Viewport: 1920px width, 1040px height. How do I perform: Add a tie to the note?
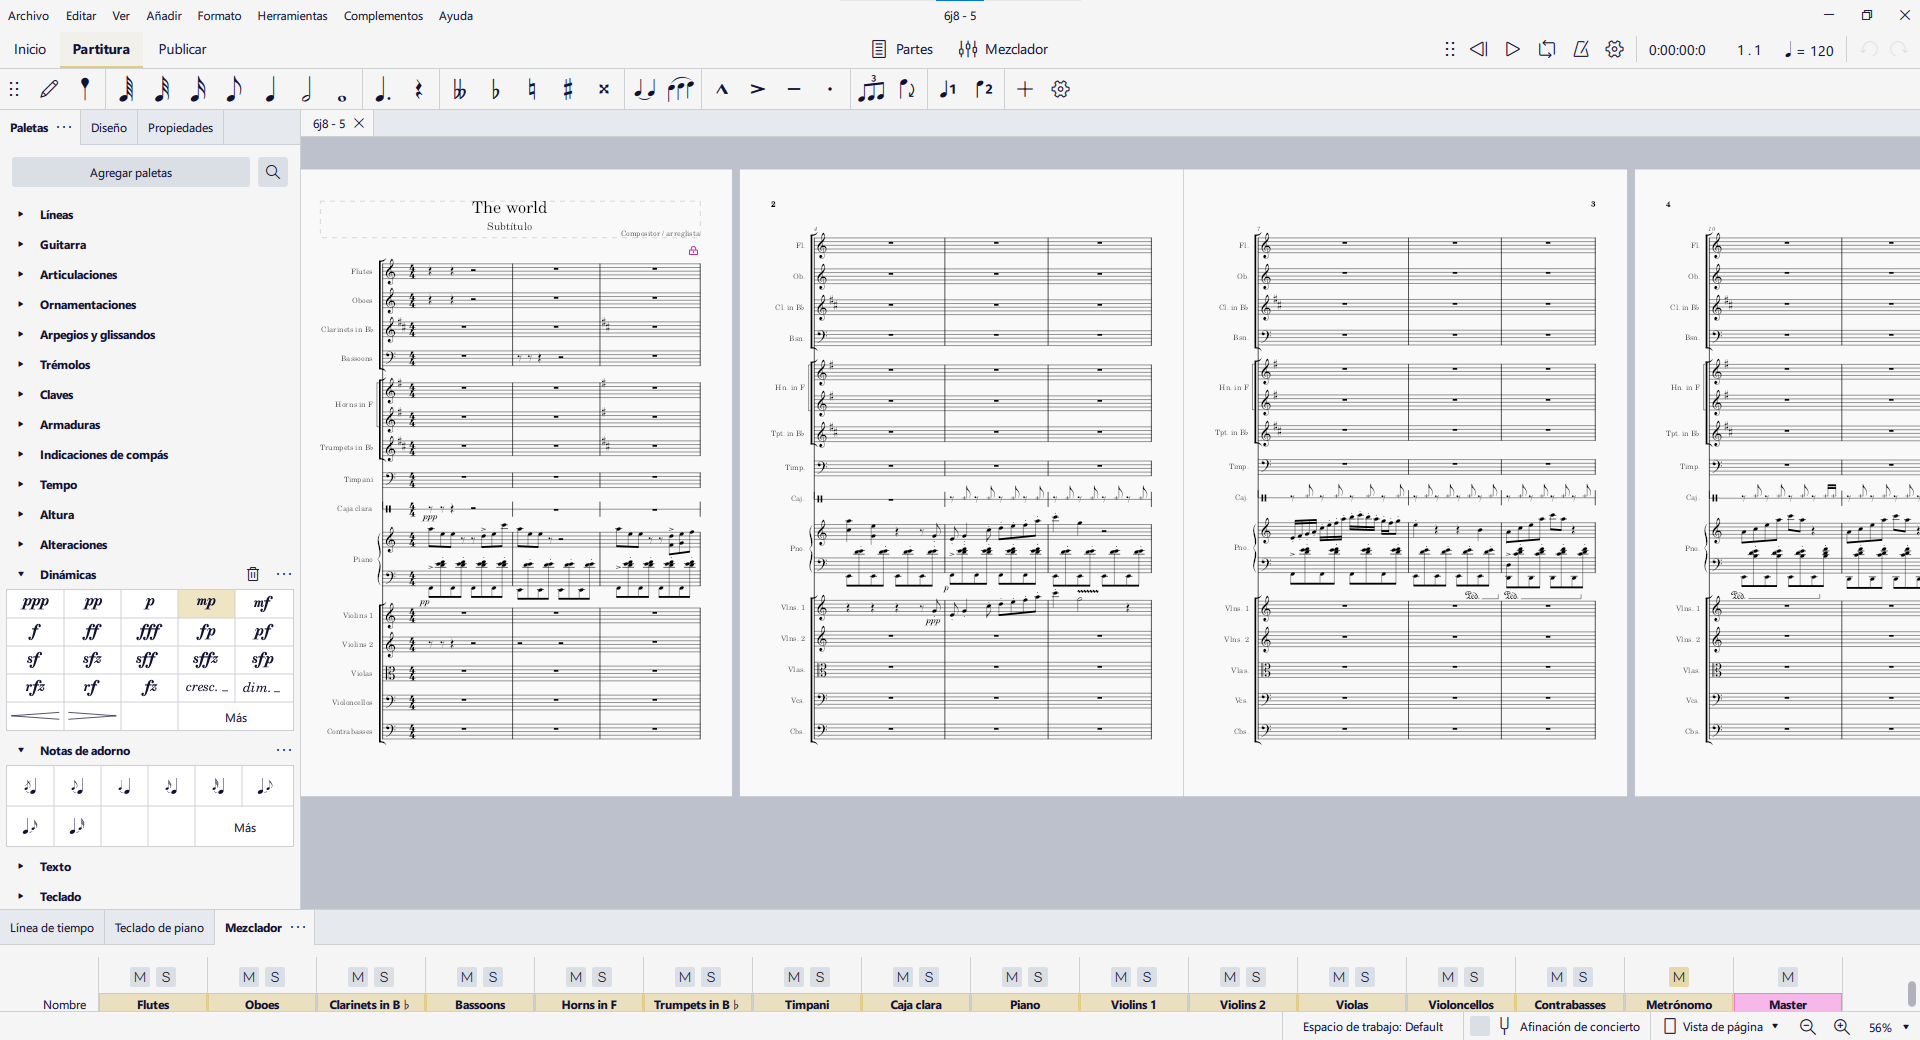pyautogui.click(x=644, y=89)
